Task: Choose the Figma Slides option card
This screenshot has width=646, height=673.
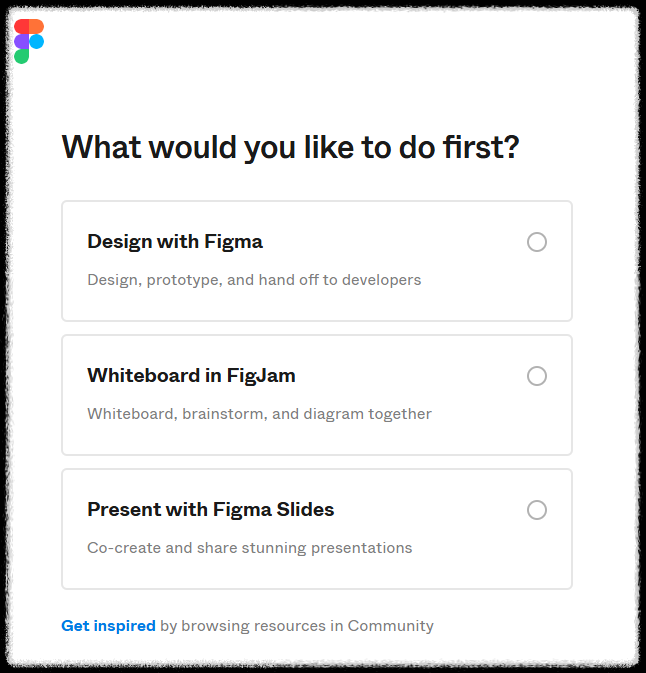Action: [x=317, y=529]
